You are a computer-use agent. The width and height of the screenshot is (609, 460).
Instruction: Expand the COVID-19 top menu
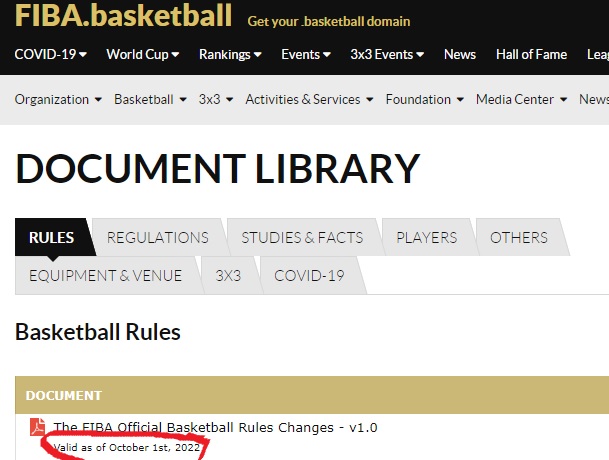(50, 54)
